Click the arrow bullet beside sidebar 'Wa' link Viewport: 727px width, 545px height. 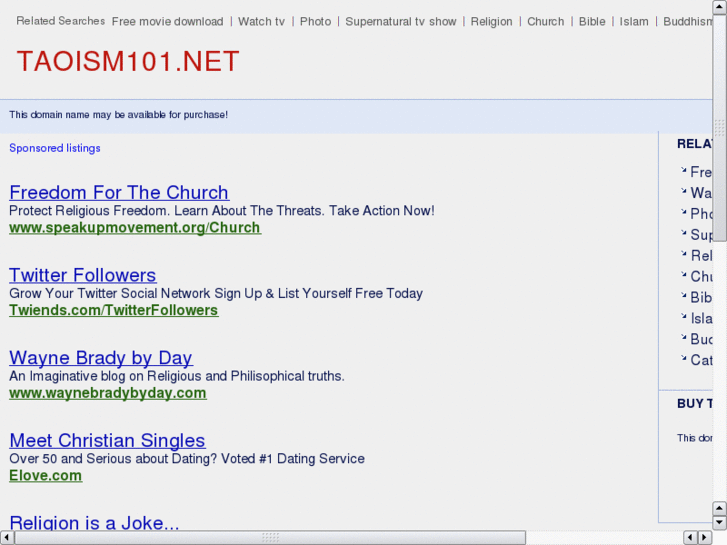(x=683, y=191)
